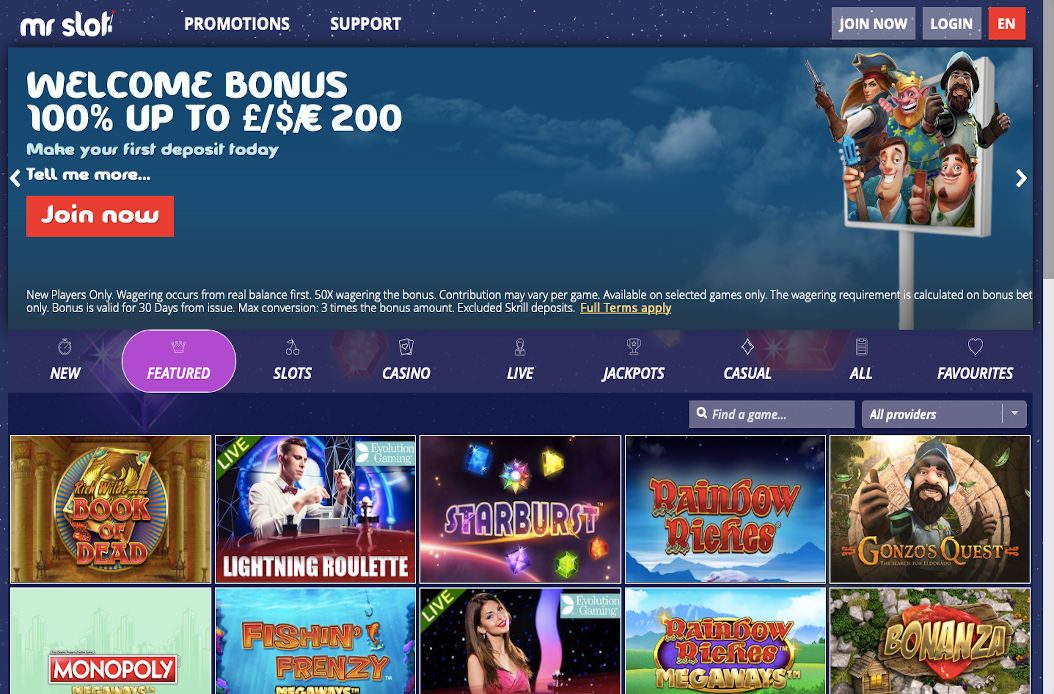
Task: Select the cherry icon for Slots
Action: tap(292, 347)
